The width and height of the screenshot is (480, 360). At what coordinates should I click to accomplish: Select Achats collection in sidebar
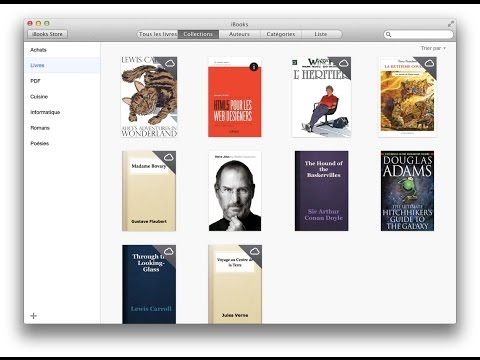pos(62,50)
